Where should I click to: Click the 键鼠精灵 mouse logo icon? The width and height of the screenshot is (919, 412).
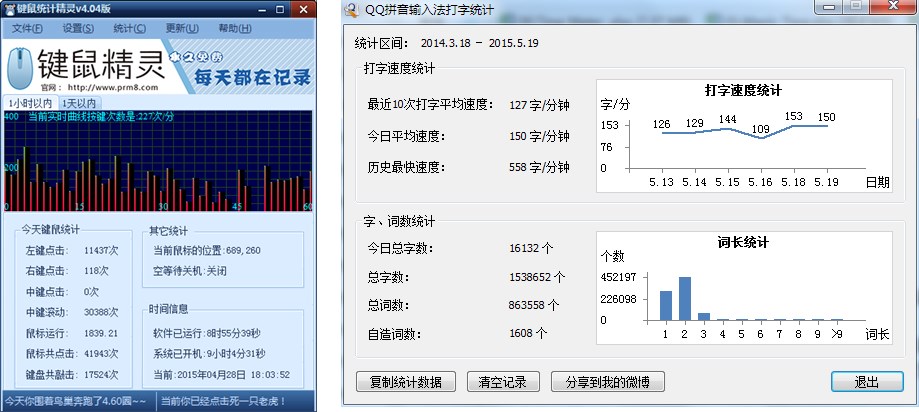20,68
